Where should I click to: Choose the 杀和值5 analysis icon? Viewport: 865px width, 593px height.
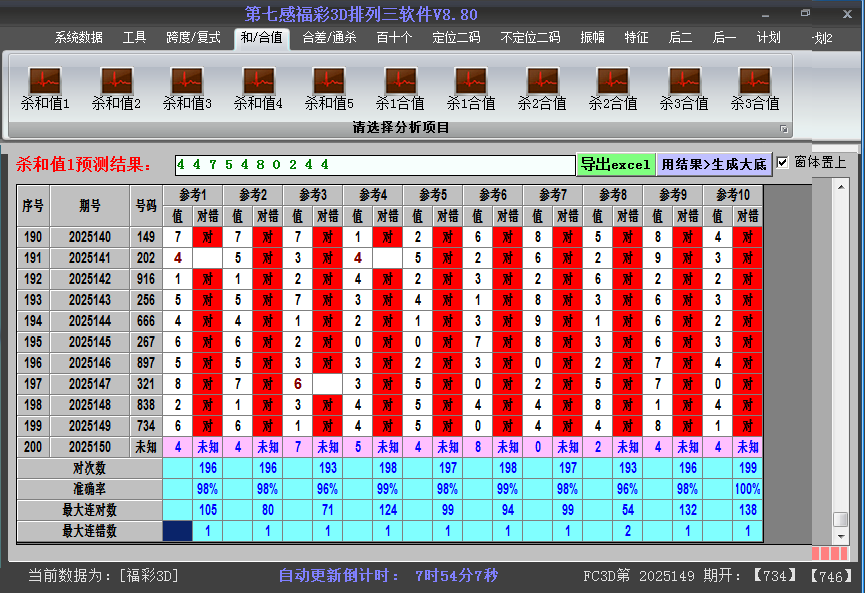point(329,88)
